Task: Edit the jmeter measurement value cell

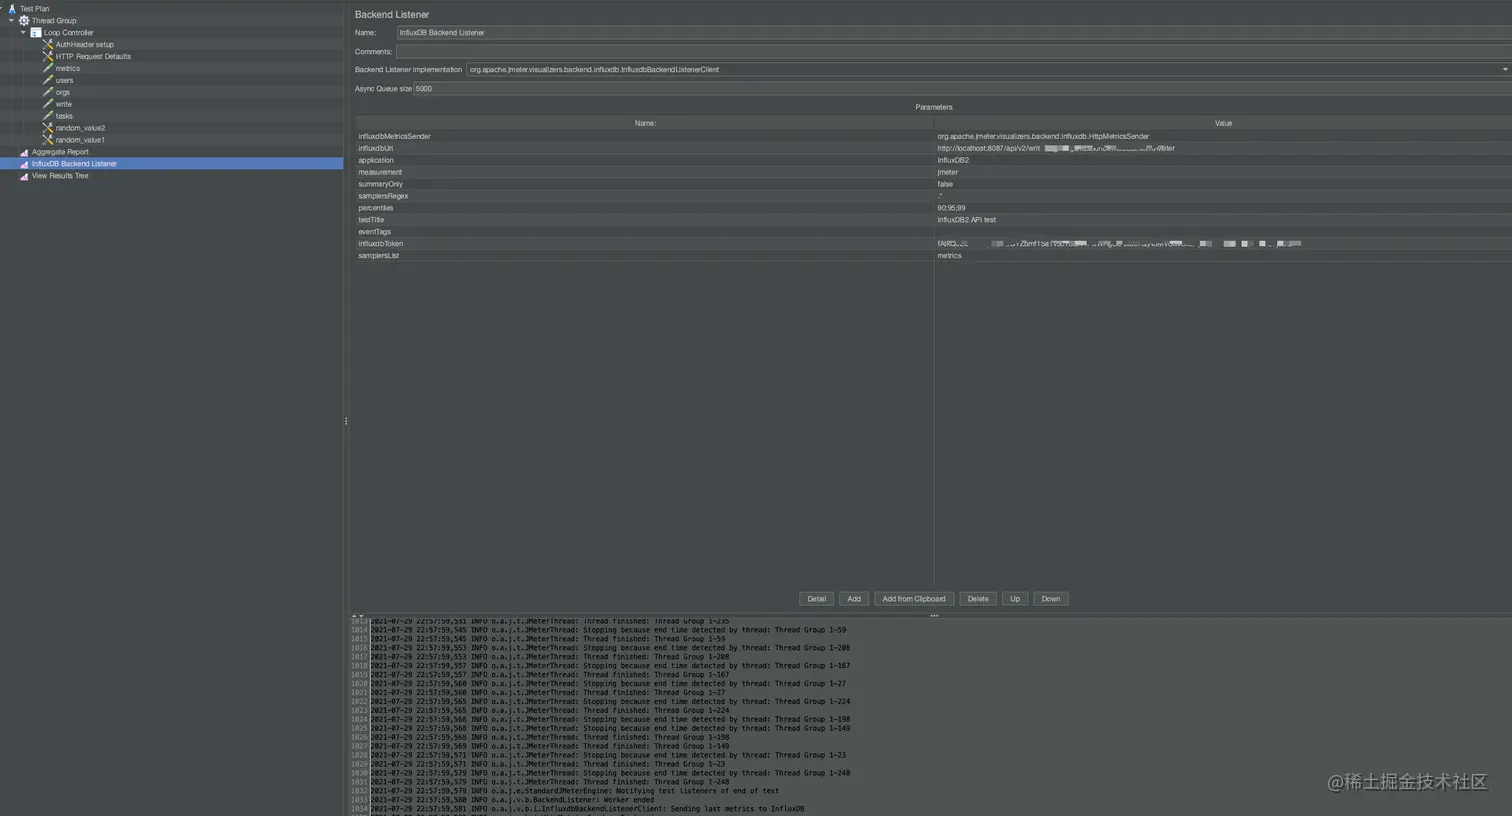Action: [1223, 172]
